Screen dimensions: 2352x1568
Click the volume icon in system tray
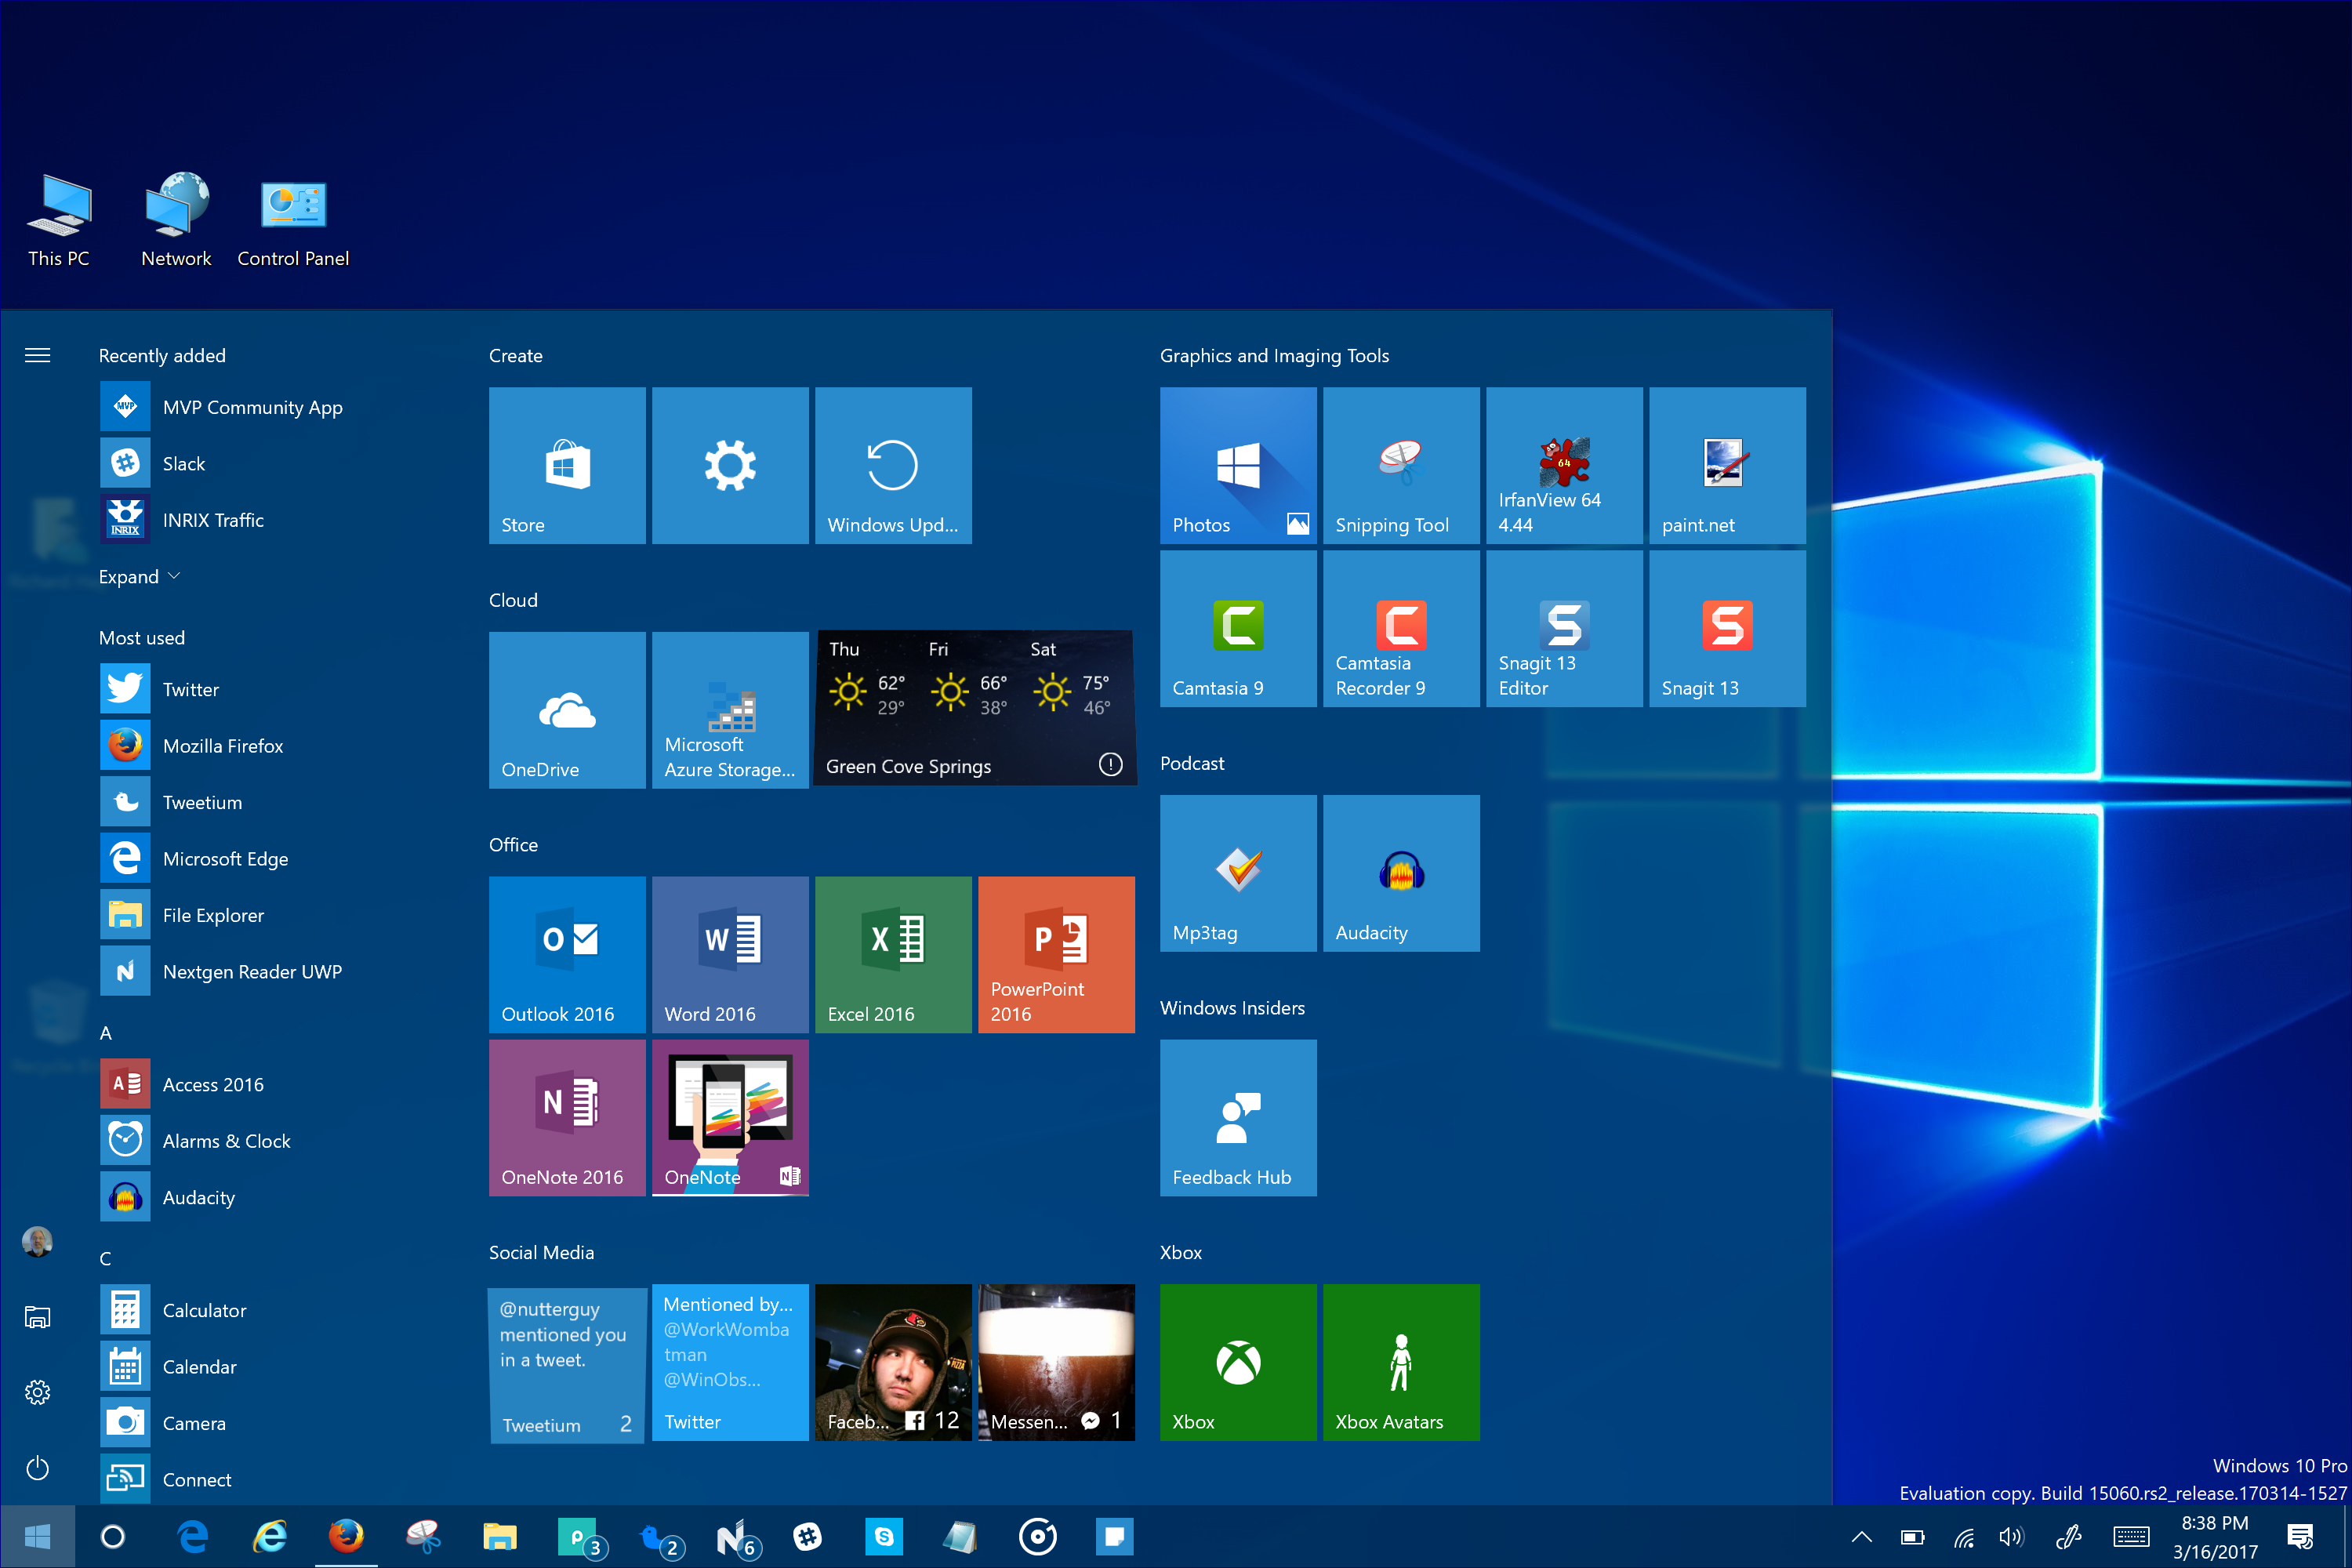2010,1537
